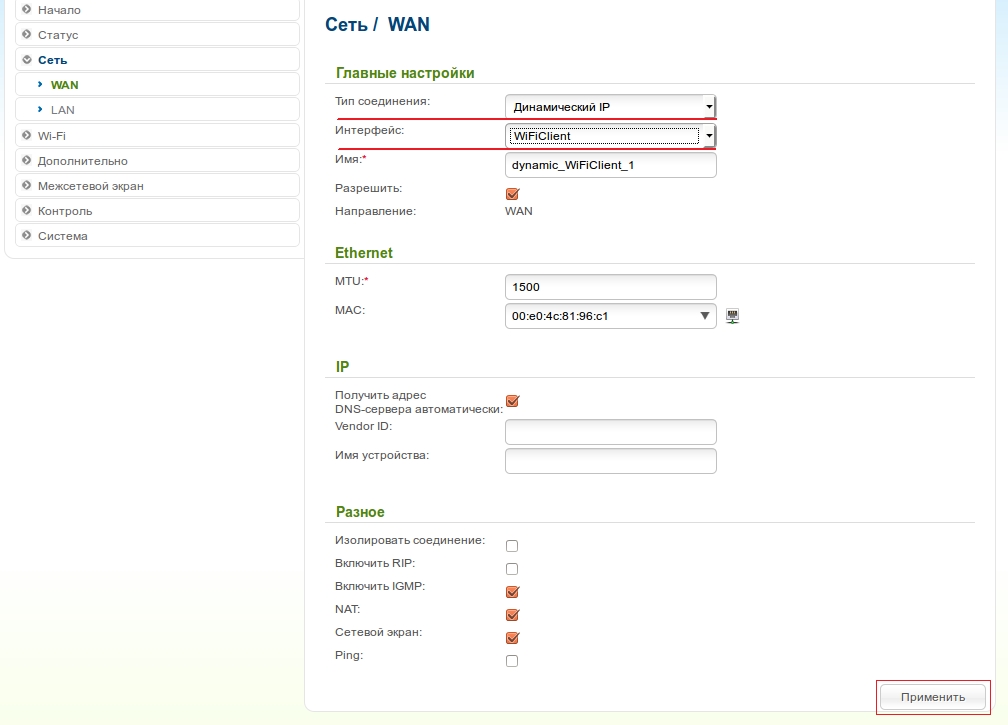Open the Интерфейс WiFiClient dropdown

click(611, 136)
